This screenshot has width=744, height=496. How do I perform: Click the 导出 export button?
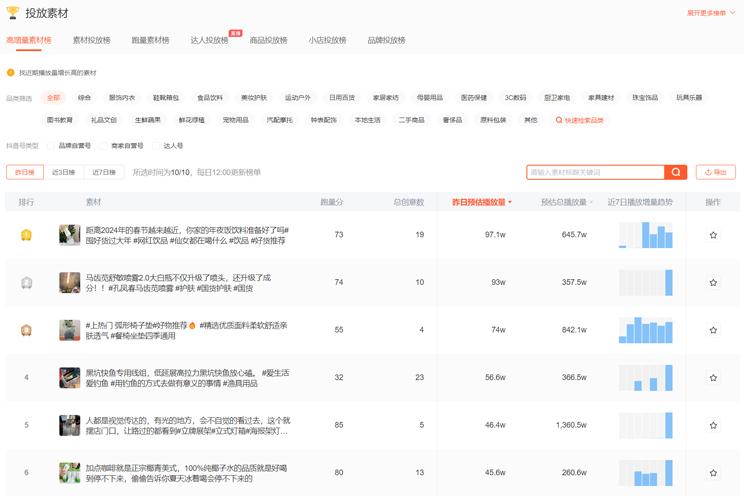tap(715, 172)
